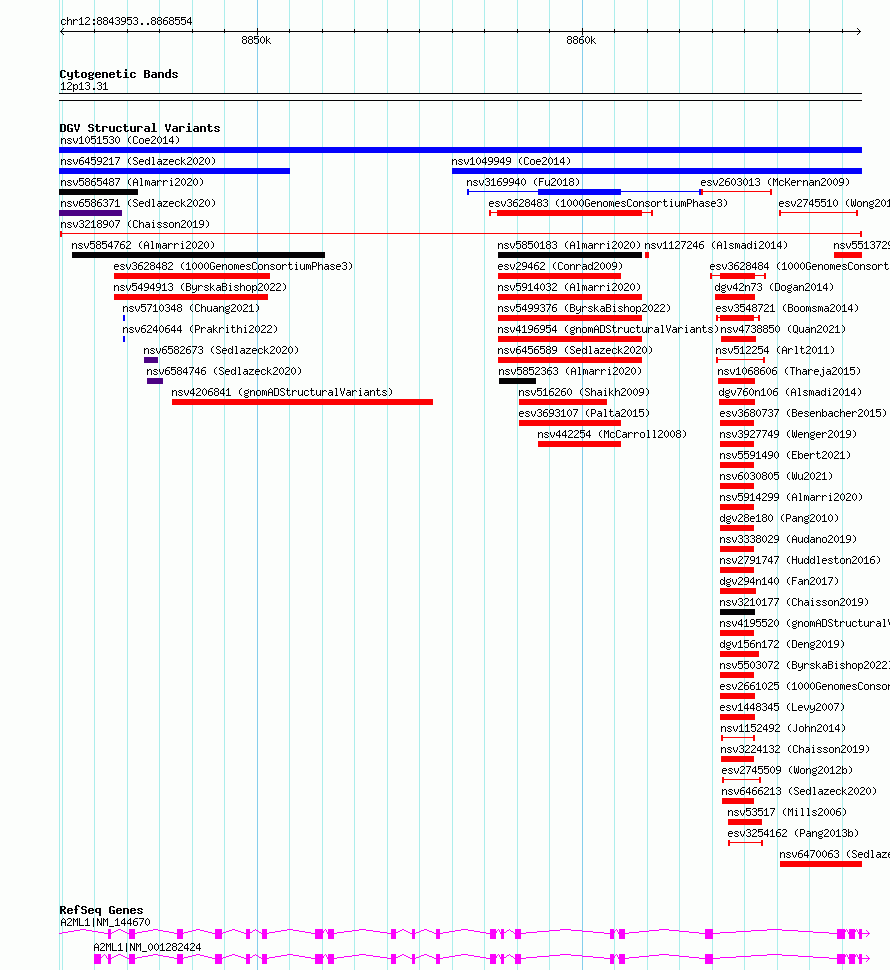Select nsv5710348 (Chuang2021) label
This screenshot has width=890, height=970.
(x=191, y=309)
